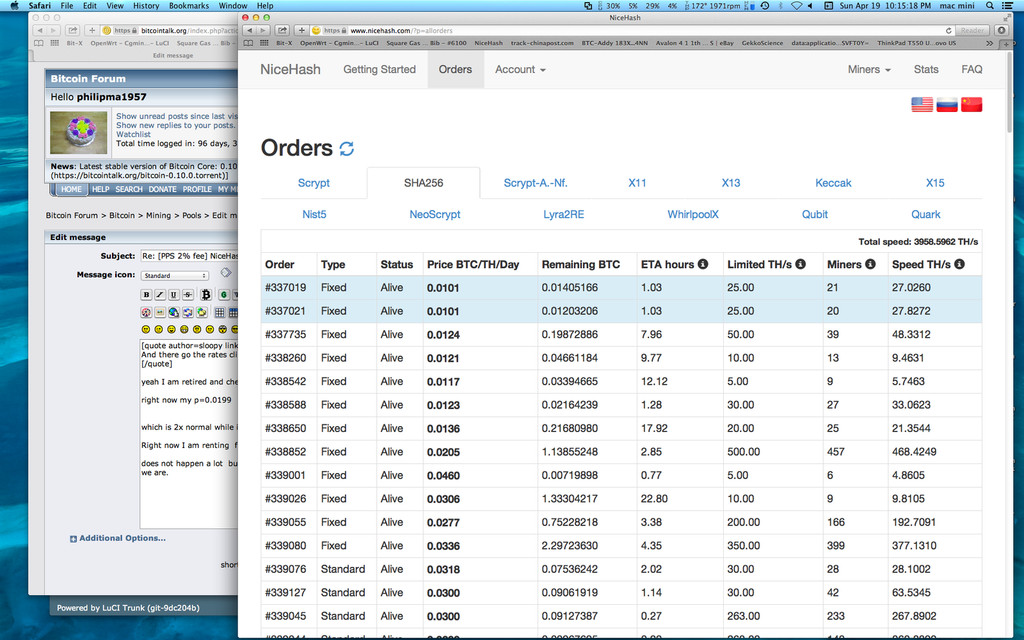The height and width of the screenshot is (640, 1024).
Task: Select the Chinese flag language icon
Action: coord(972,104)
